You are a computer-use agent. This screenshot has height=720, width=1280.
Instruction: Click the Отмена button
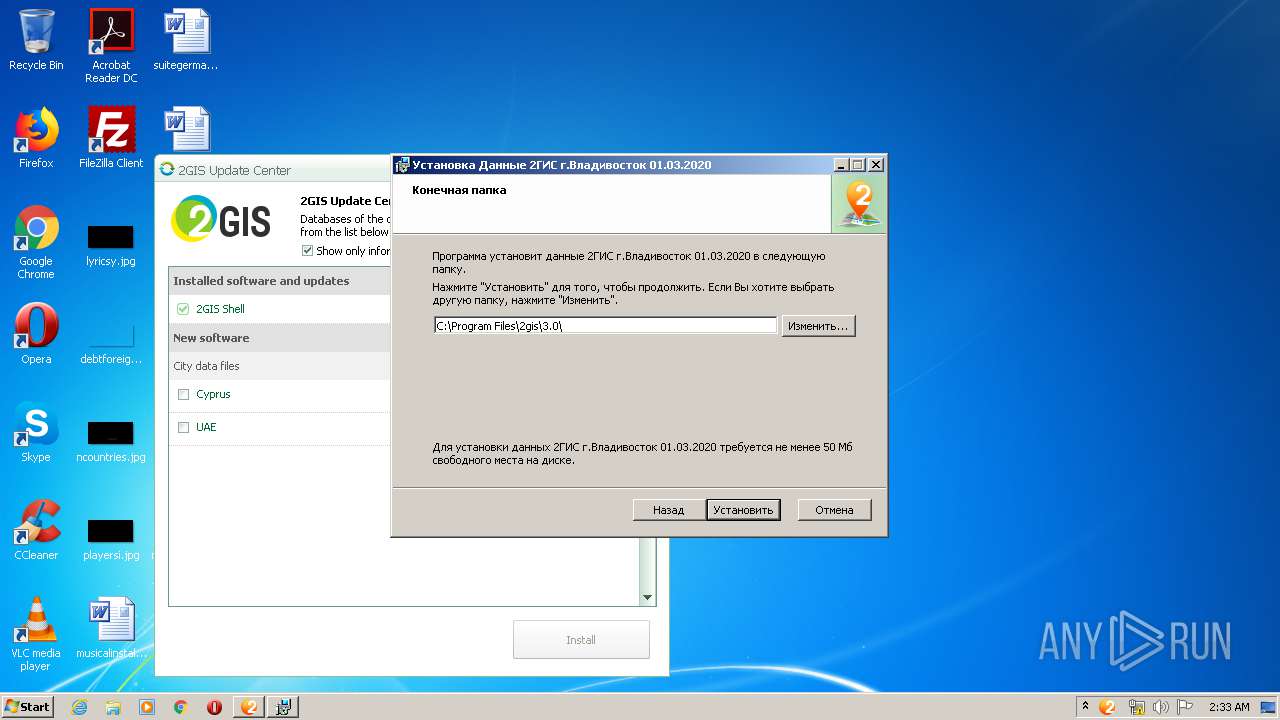834,510
